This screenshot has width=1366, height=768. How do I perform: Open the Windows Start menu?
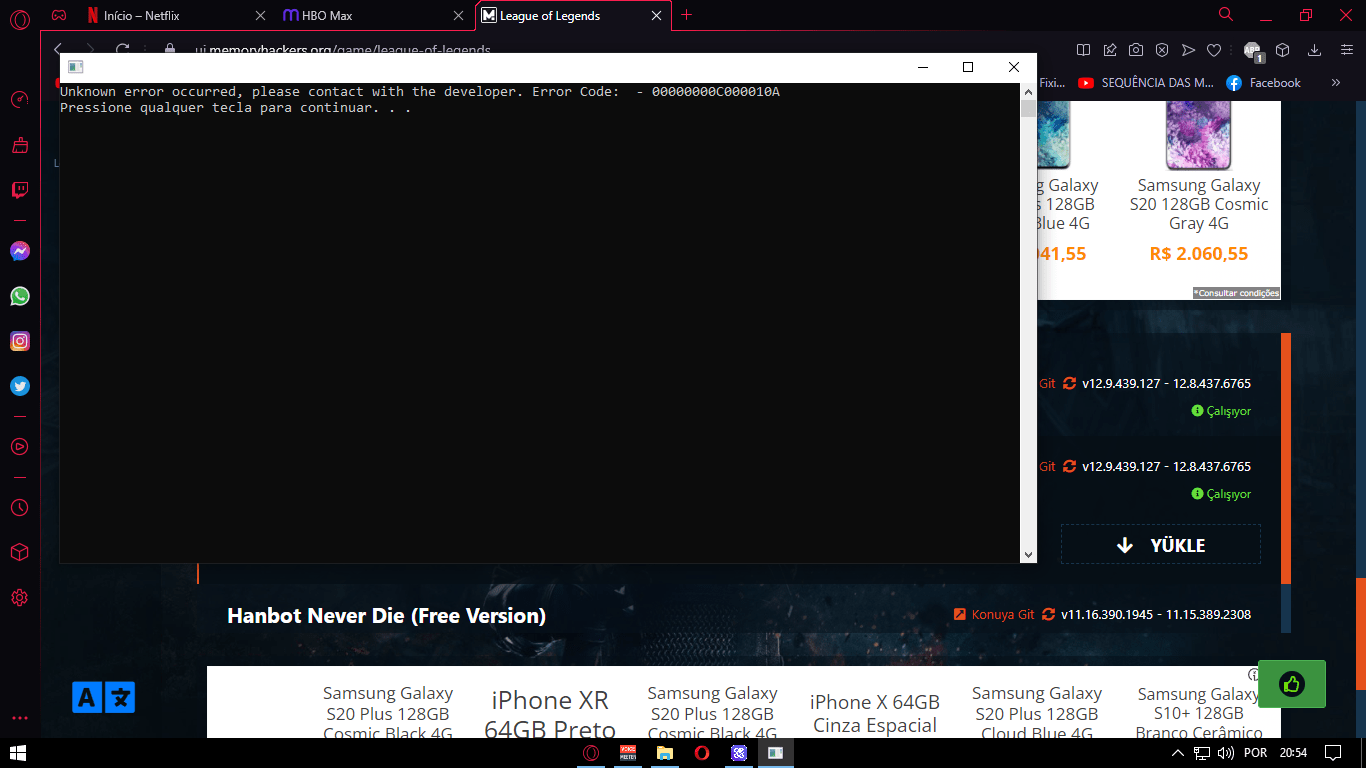18,752
